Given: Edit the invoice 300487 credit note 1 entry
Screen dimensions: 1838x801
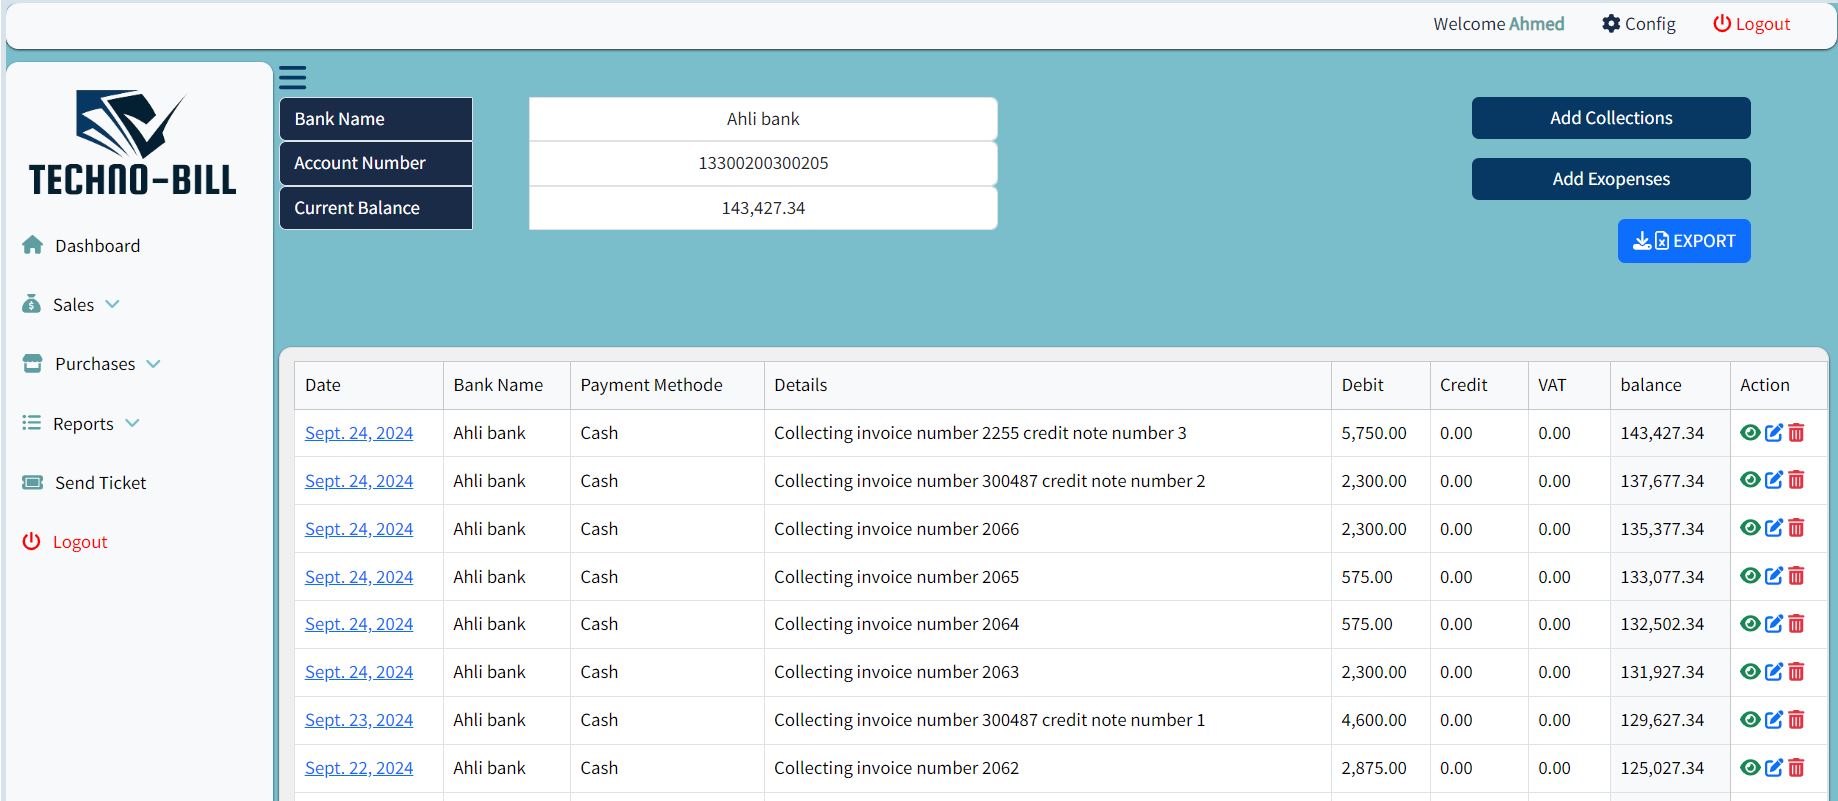Looking at the screenshot, I should (1774, 719).
